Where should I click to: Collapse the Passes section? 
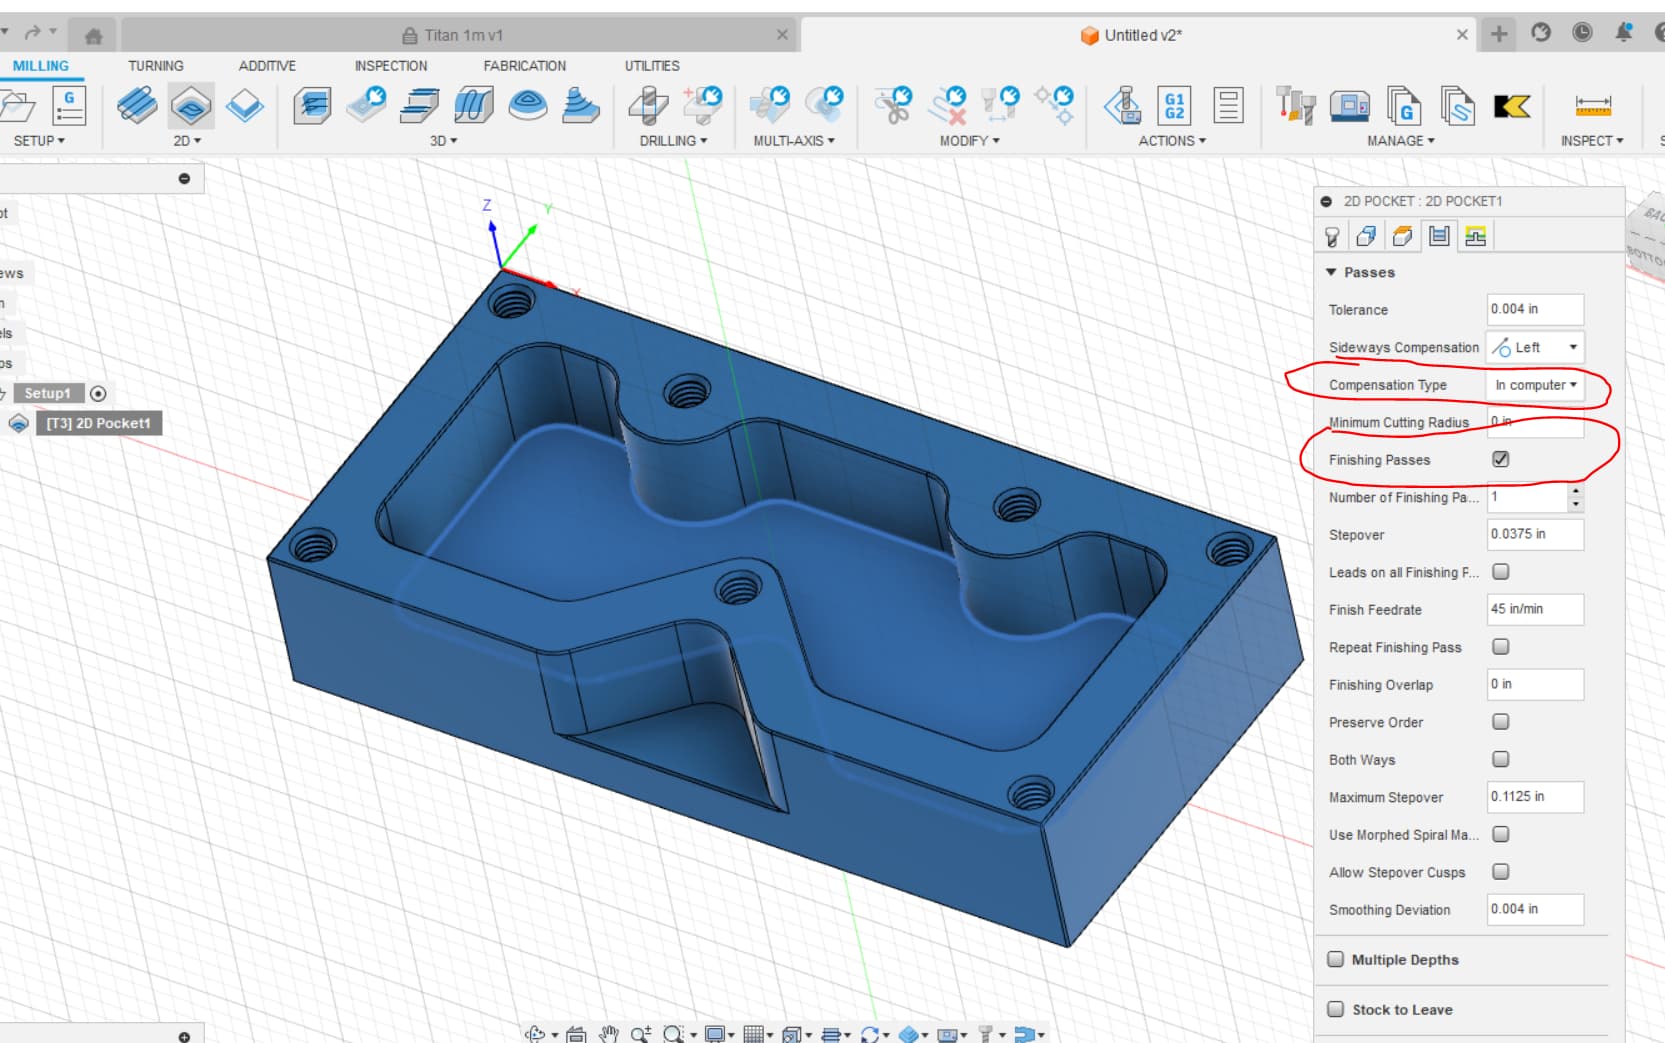pyautogui.click(x=1331, y=272)
